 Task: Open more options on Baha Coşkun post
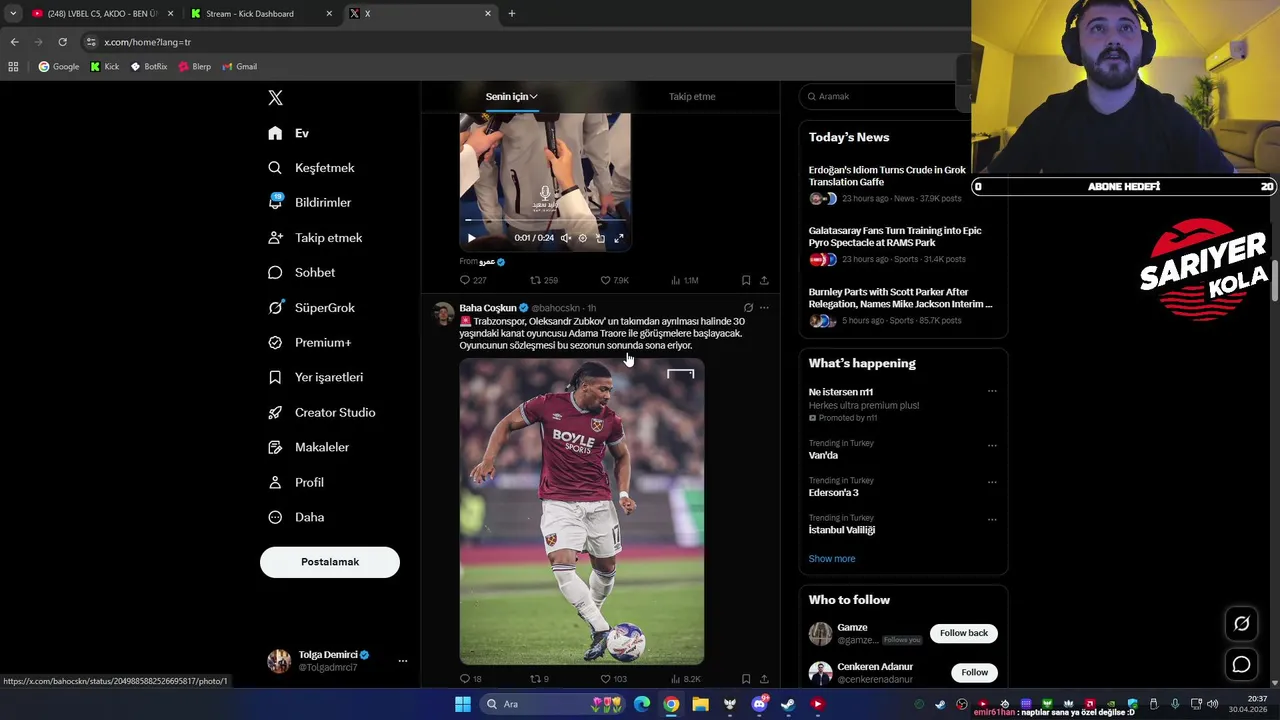coord(764,308)
